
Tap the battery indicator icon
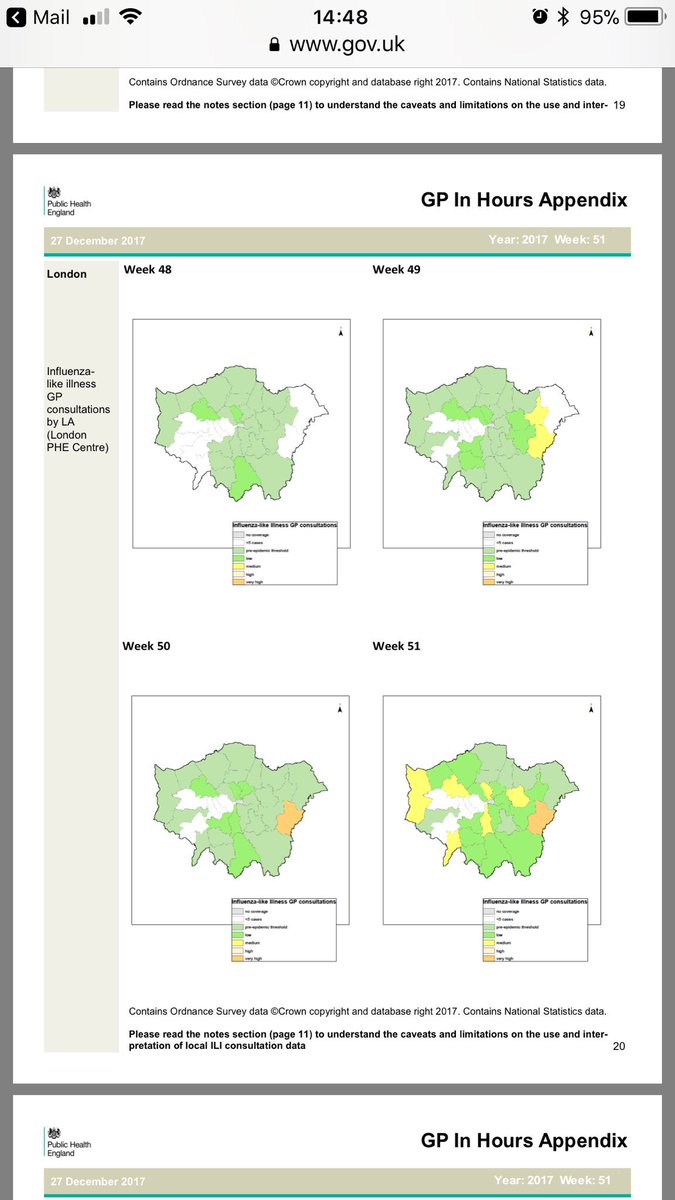pos(644,17)
